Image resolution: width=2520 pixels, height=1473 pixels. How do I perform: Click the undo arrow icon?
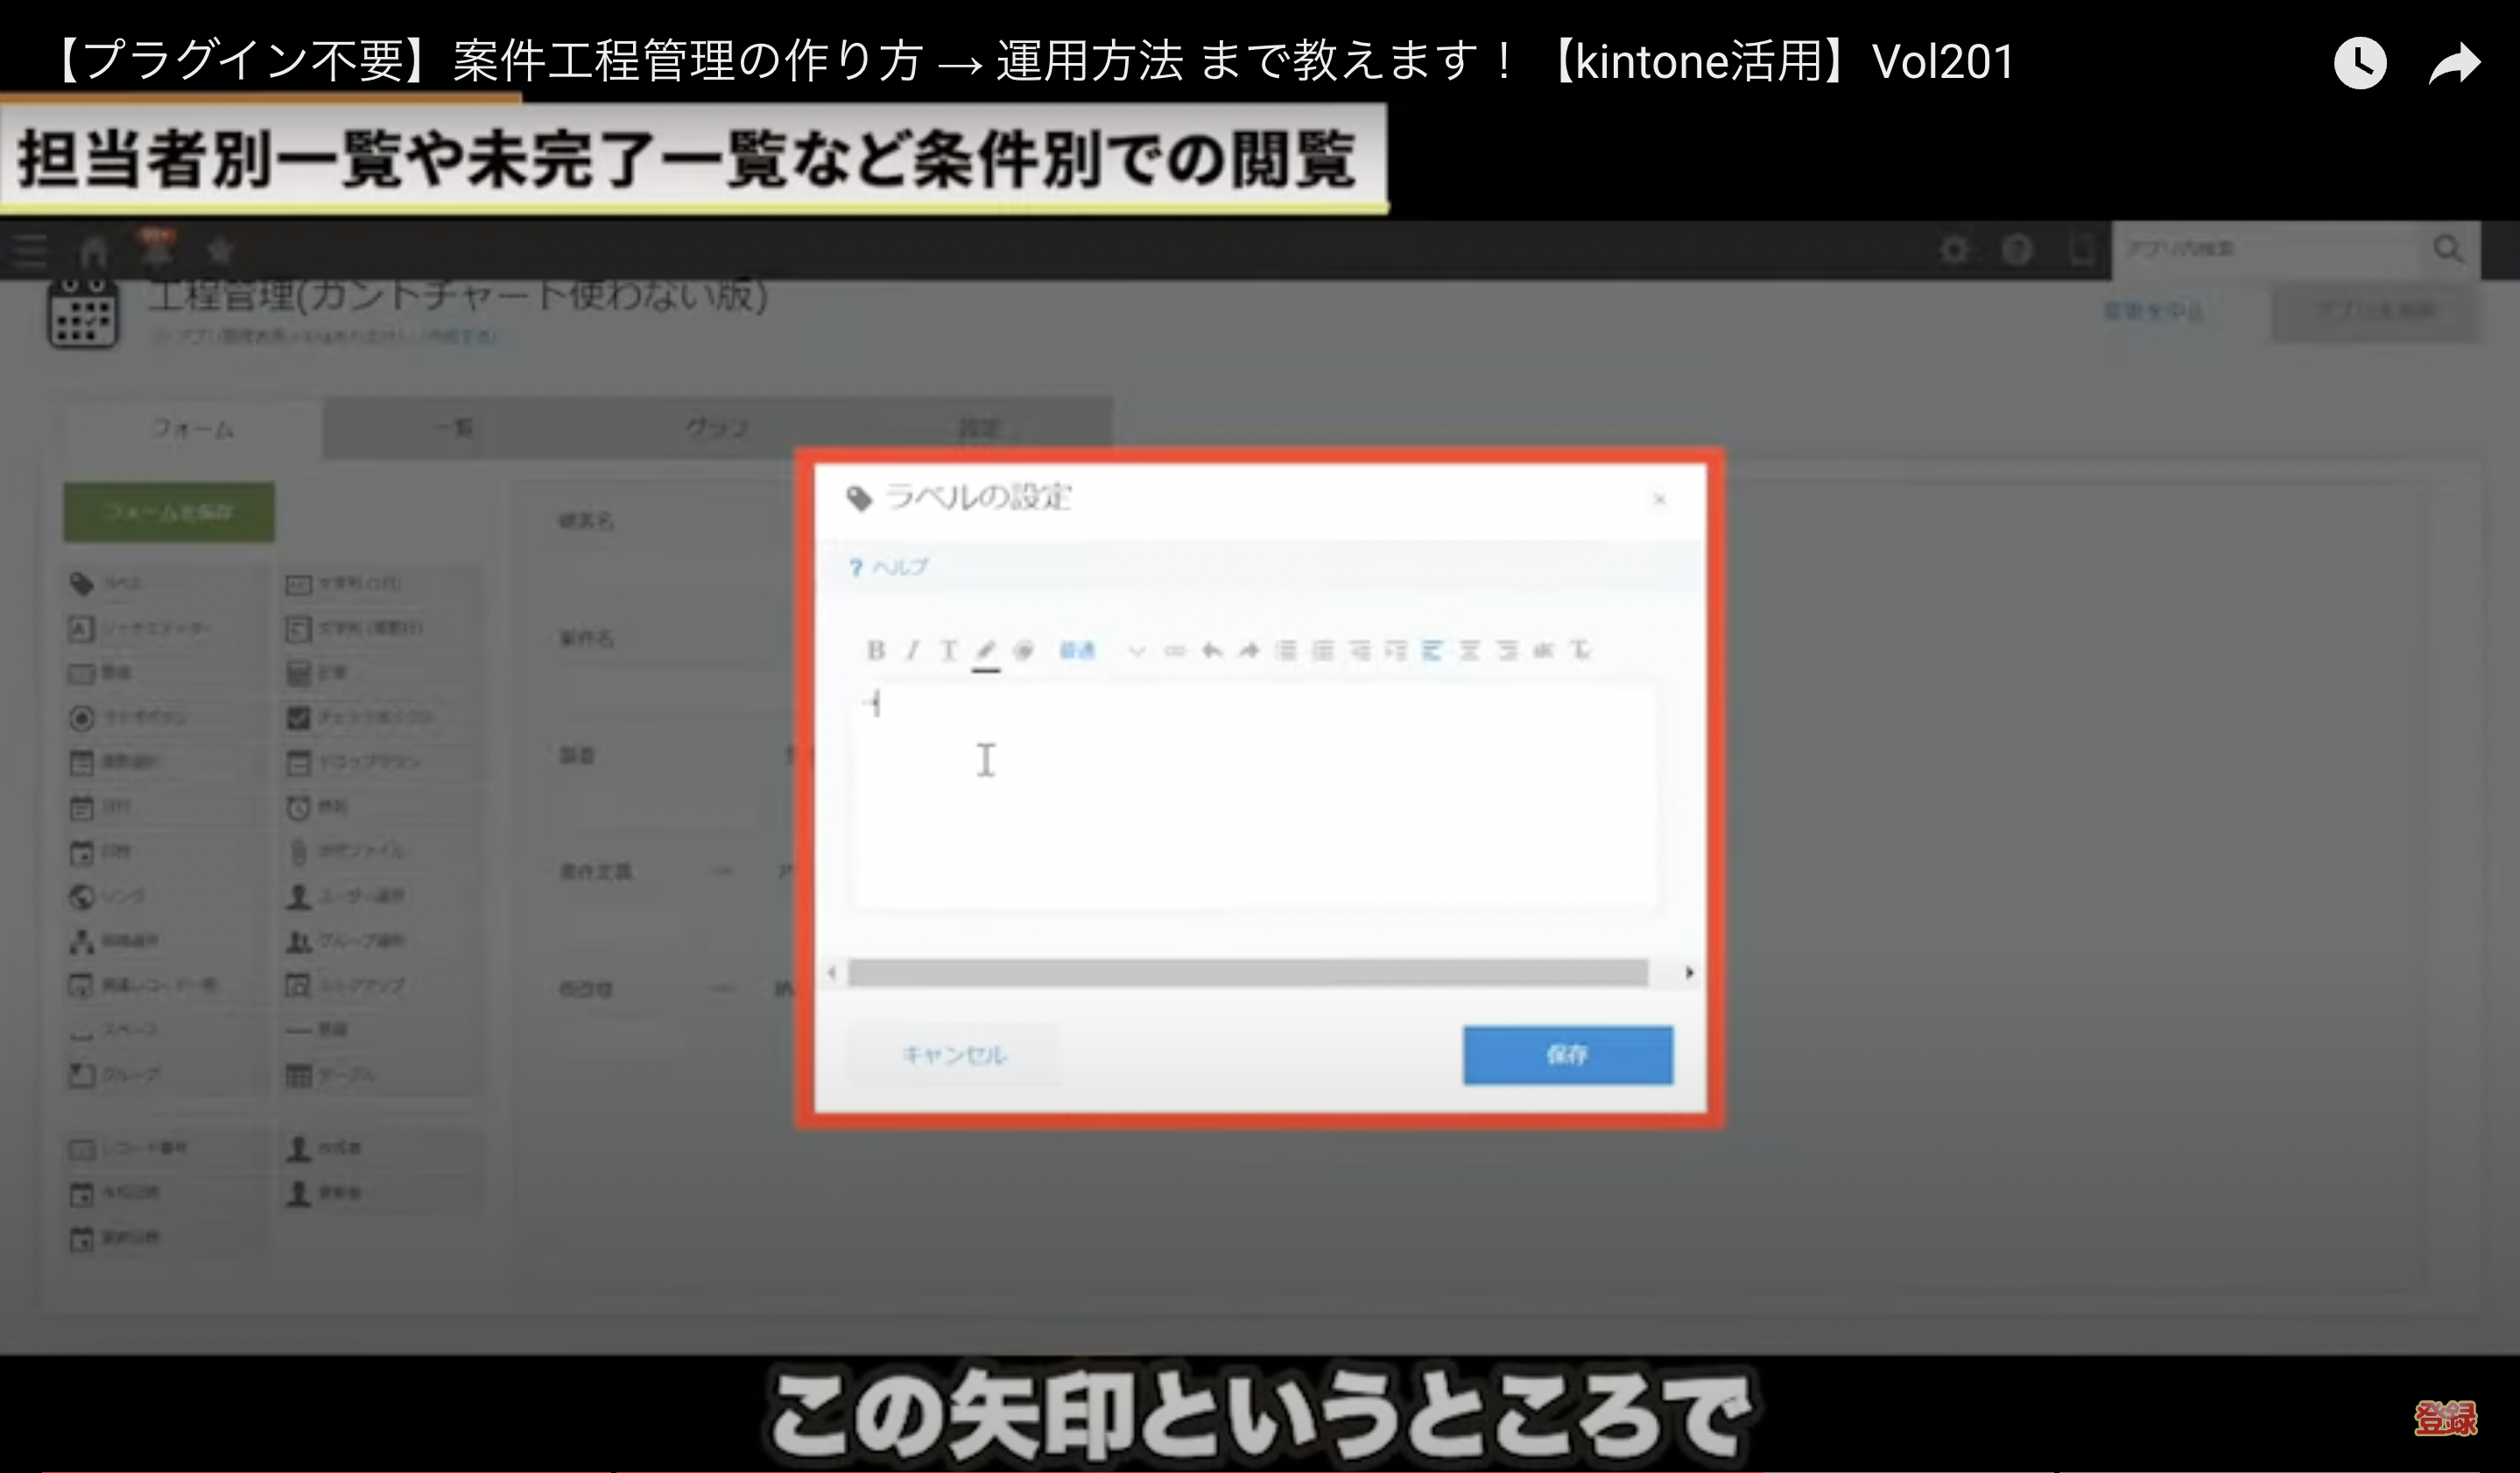click(1212, 651)
